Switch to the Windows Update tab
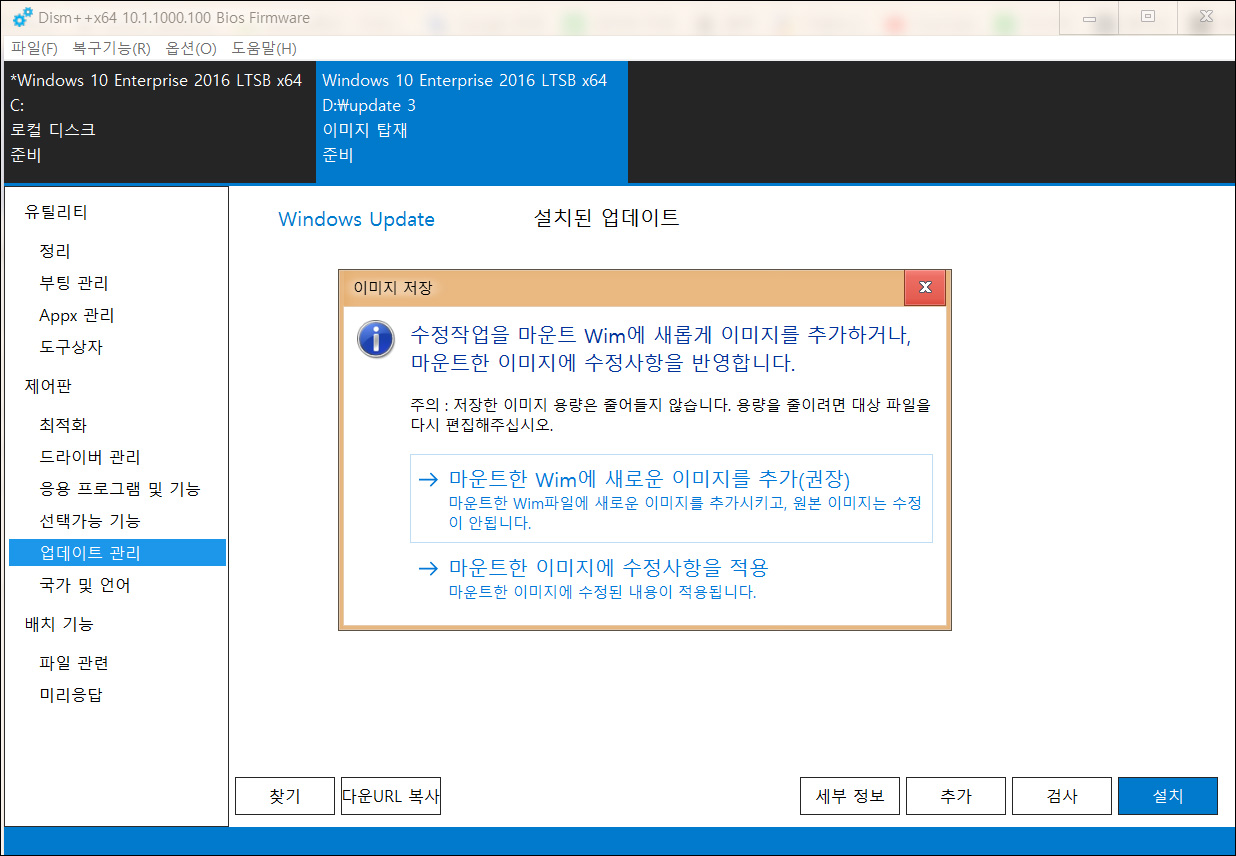This screenshot has width=1236, height=856. pyautogui.click(x=356, y=219)
